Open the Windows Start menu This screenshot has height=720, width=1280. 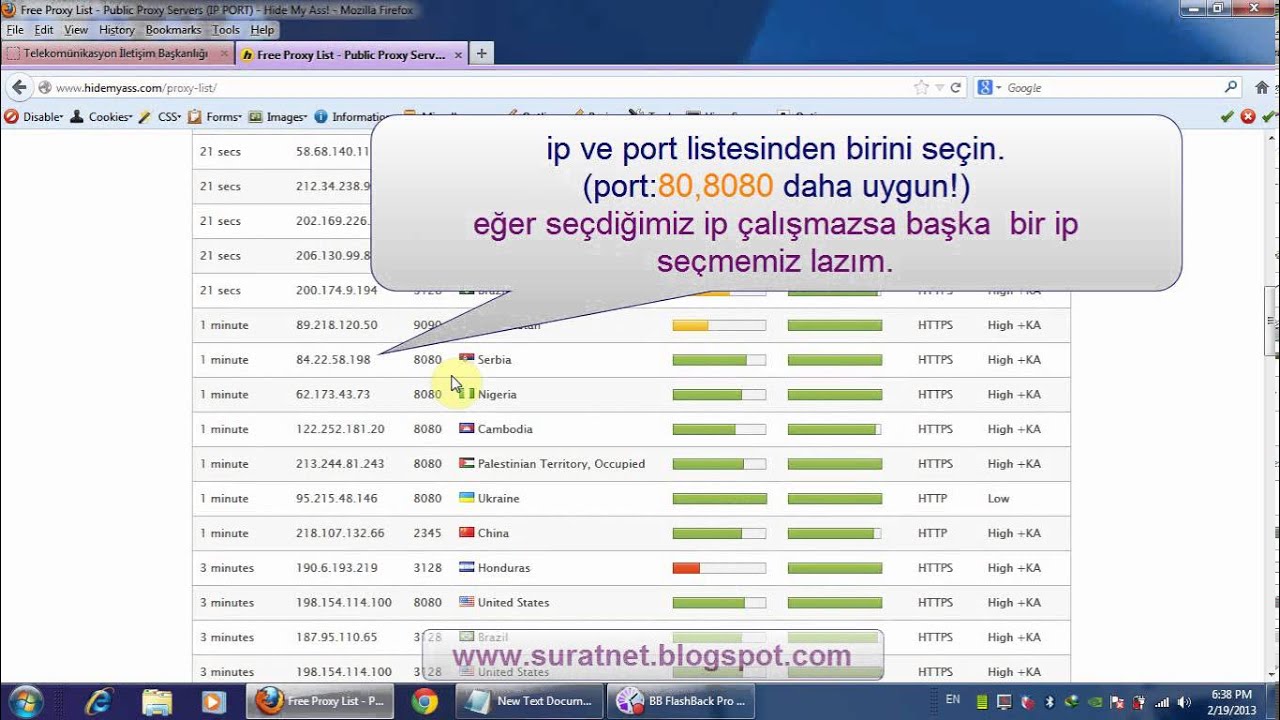(24, 701)
